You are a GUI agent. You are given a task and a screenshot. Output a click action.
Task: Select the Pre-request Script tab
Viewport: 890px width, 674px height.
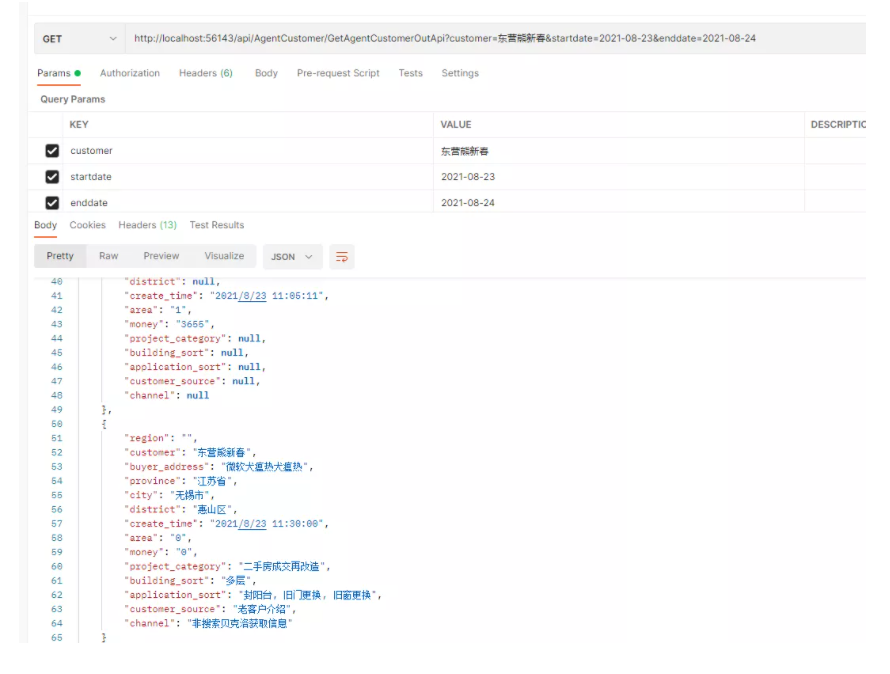pos(338,73)
